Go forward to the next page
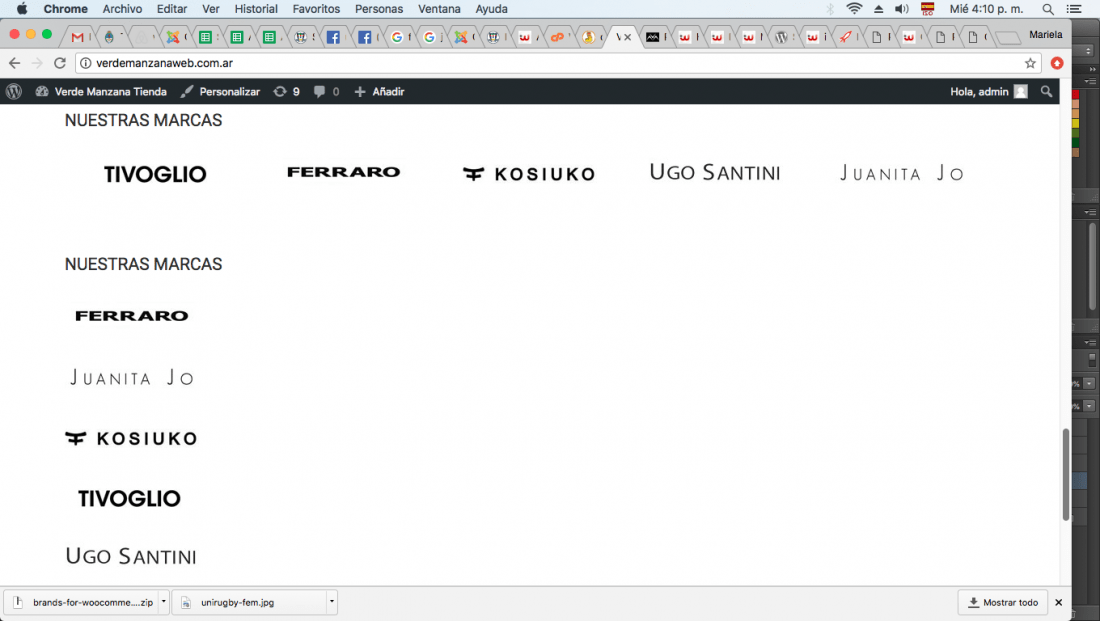This screenshot has height=621, width=1100. tap(37, 63)
